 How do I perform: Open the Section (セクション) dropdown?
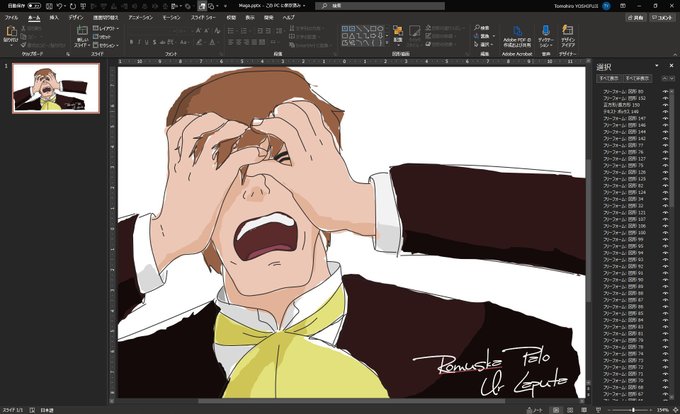tap(106, 45)
